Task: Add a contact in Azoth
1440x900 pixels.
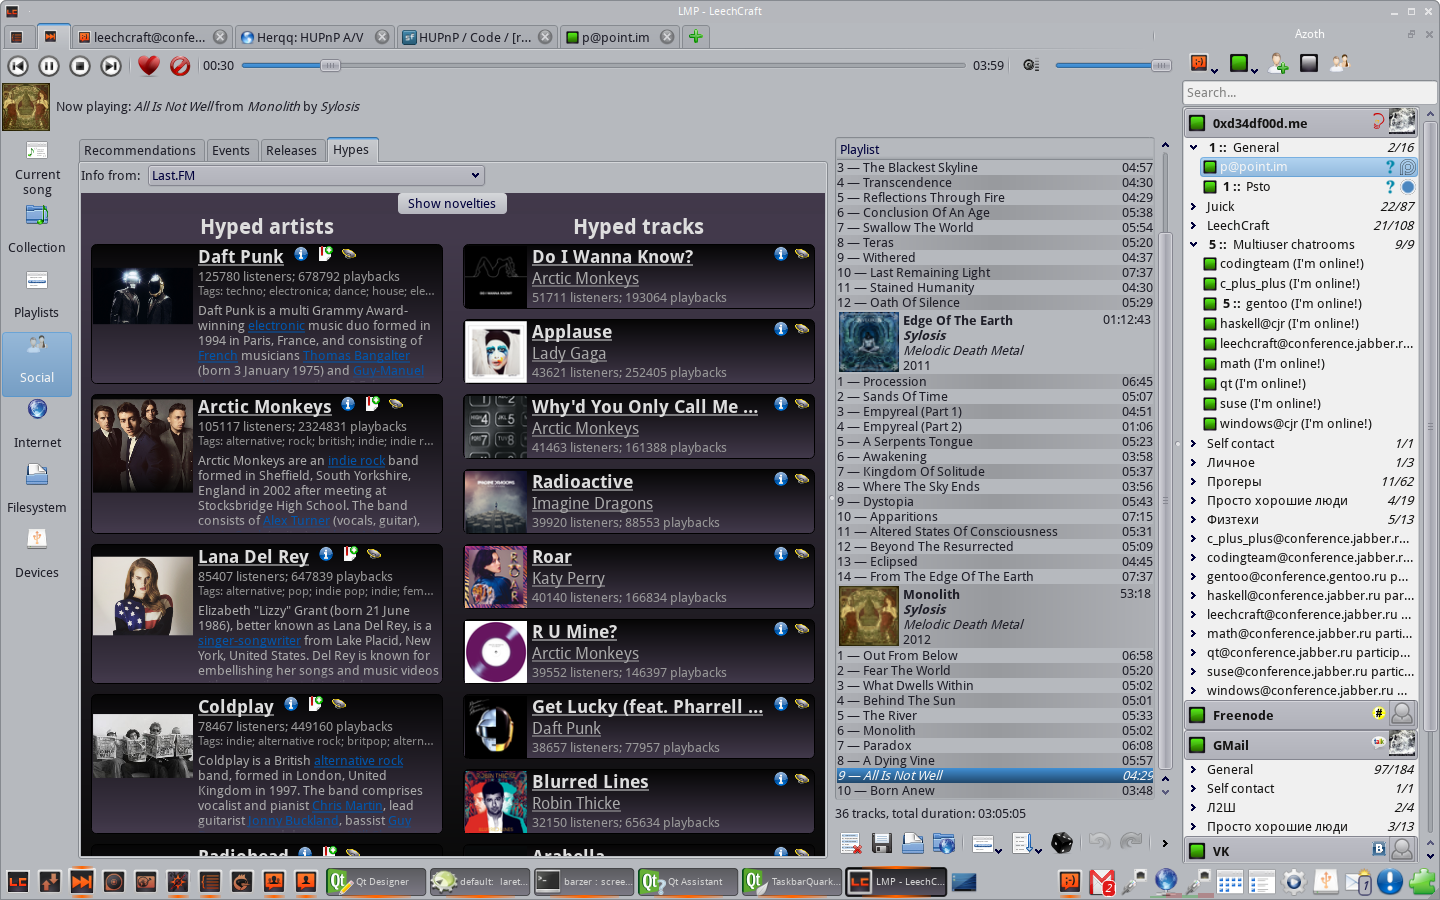Action: [x=1278, y=64]
